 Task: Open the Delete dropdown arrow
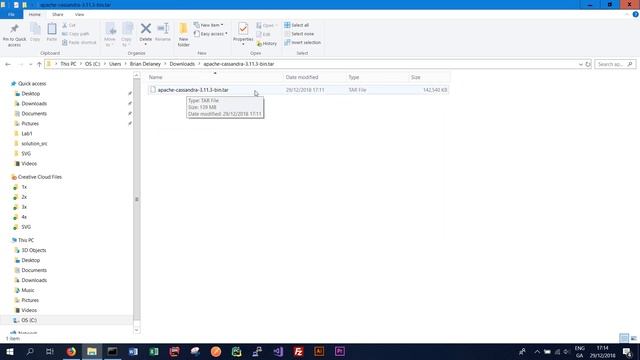(146, 44)
